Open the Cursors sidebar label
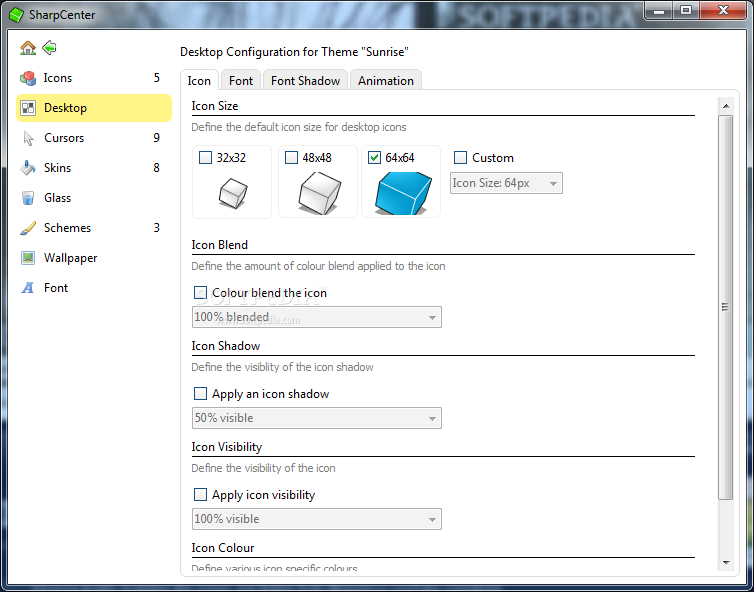Viewport: 754px width, 592px height. [x=64, y=138]
